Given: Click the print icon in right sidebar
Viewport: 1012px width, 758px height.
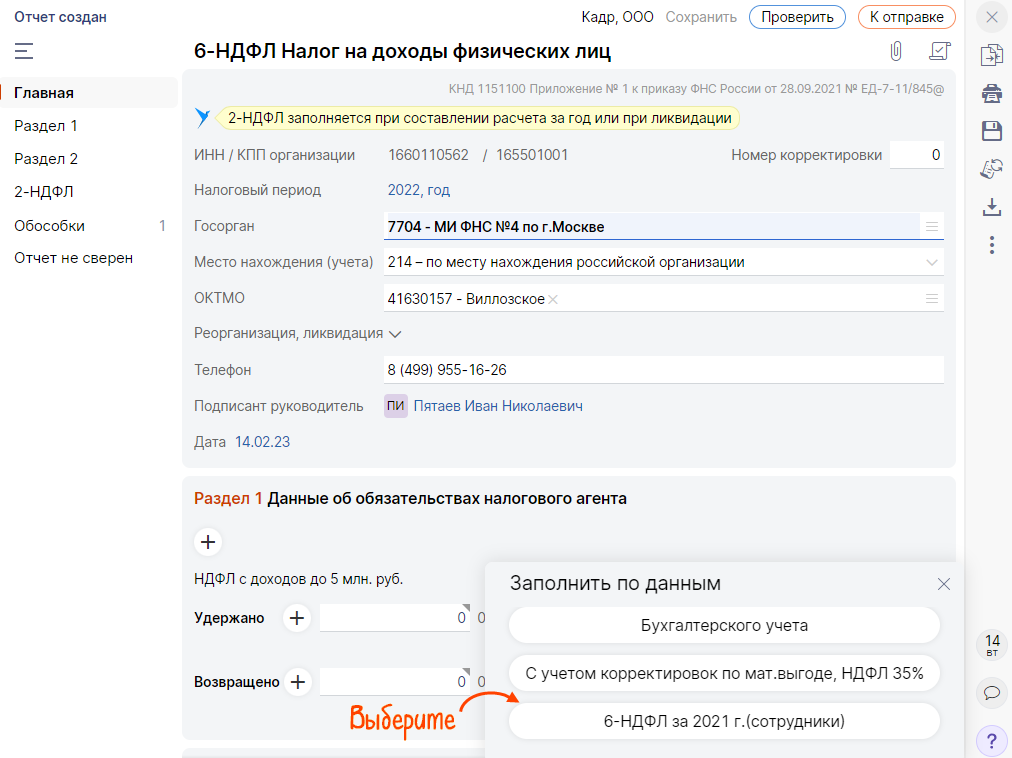Looking at the screenshot, I should (991, 93).
